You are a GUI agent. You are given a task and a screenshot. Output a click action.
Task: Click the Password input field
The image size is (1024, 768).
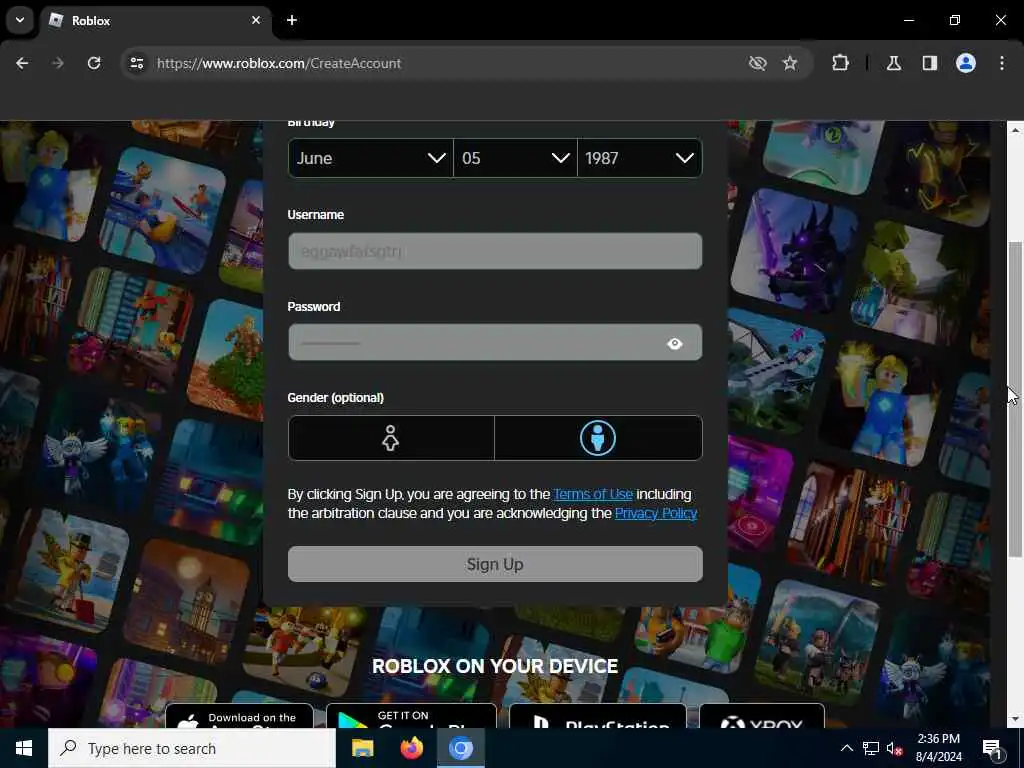pos(495,342)
